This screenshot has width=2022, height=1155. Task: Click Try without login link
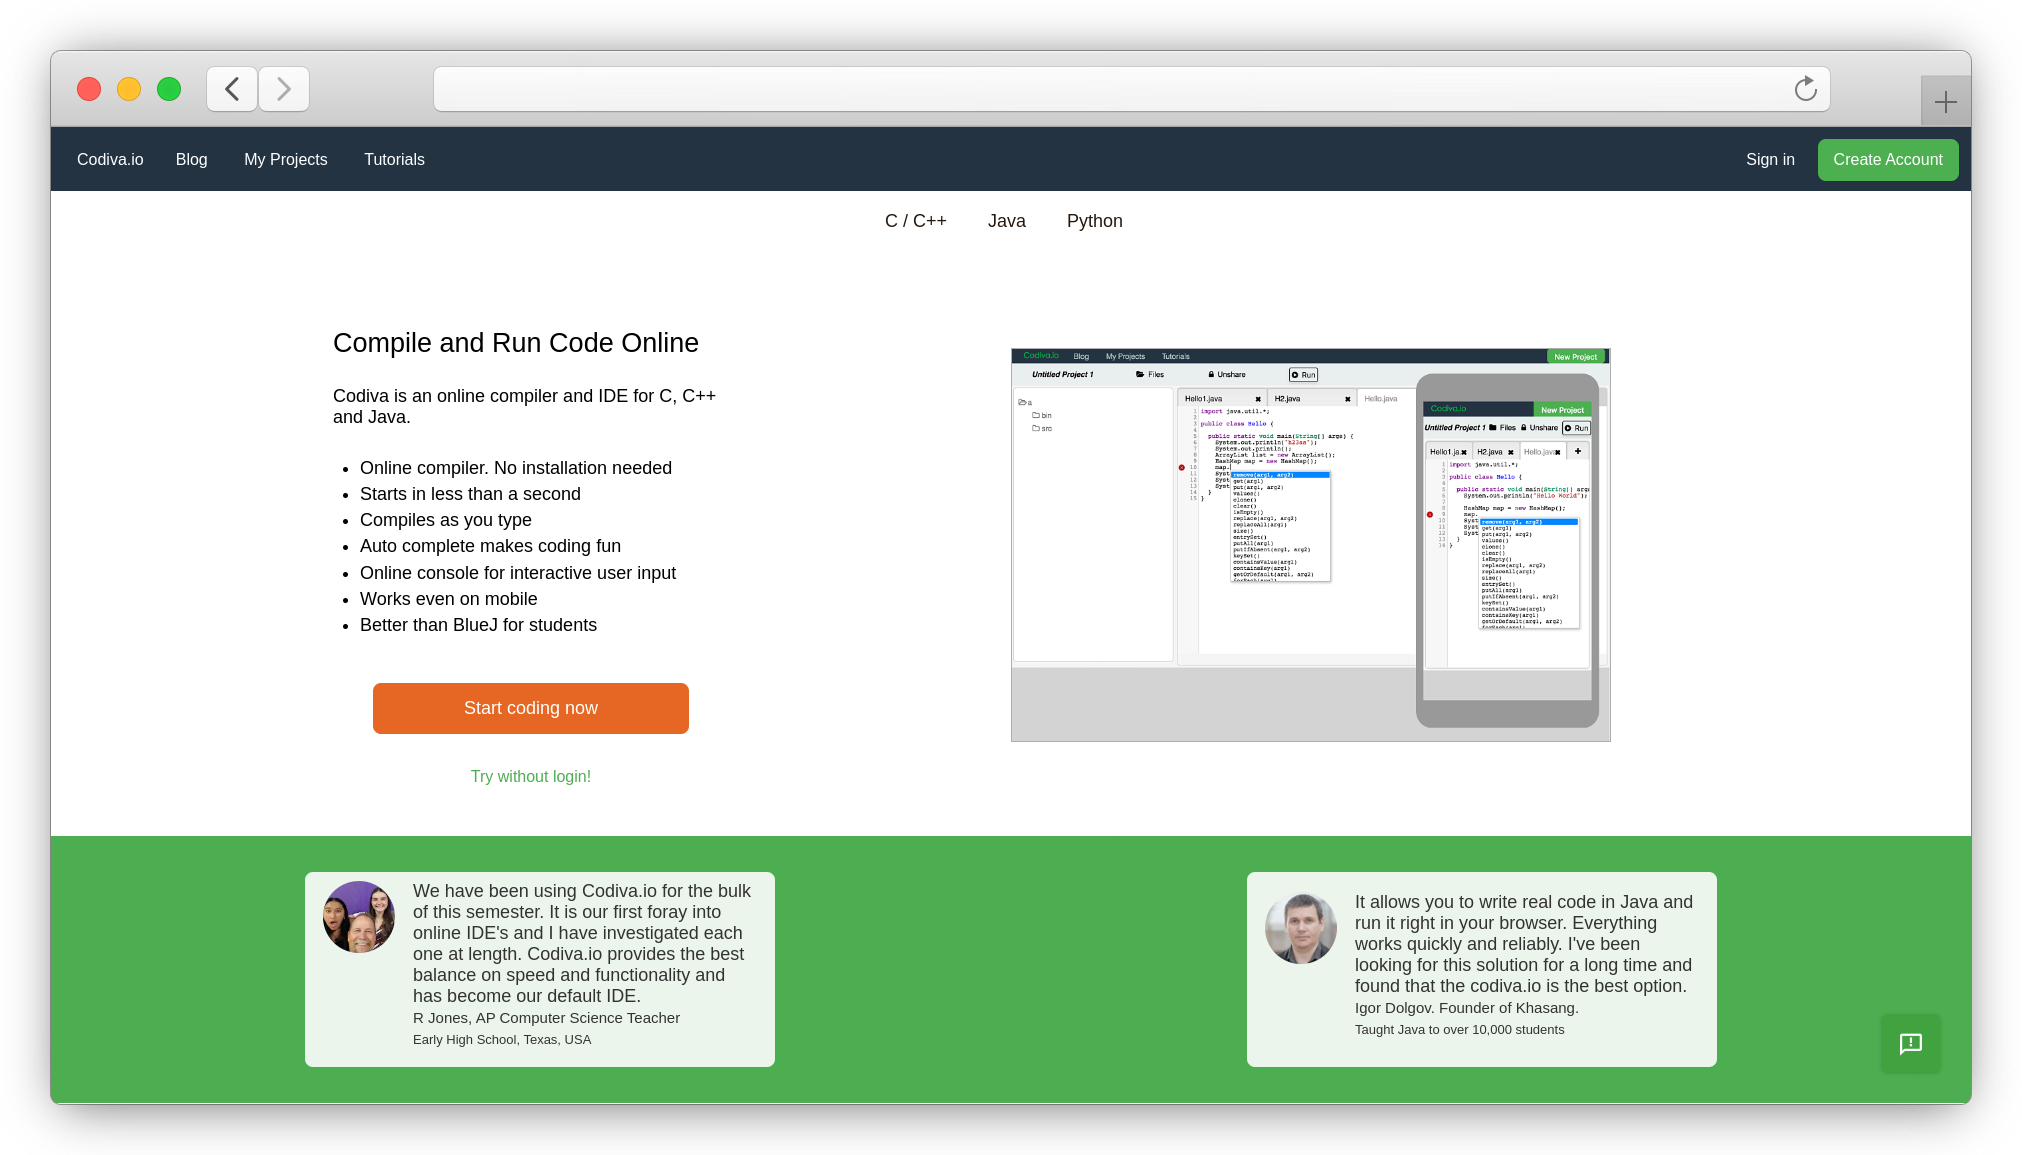(531, 776)
